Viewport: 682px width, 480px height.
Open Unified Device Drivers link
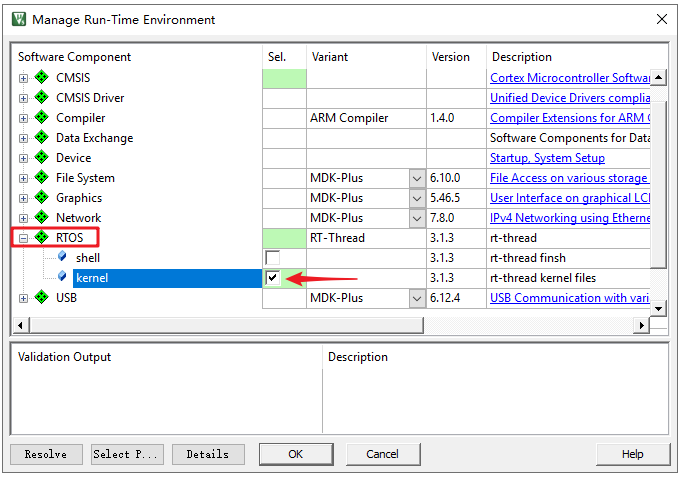[x=570, y=98]
